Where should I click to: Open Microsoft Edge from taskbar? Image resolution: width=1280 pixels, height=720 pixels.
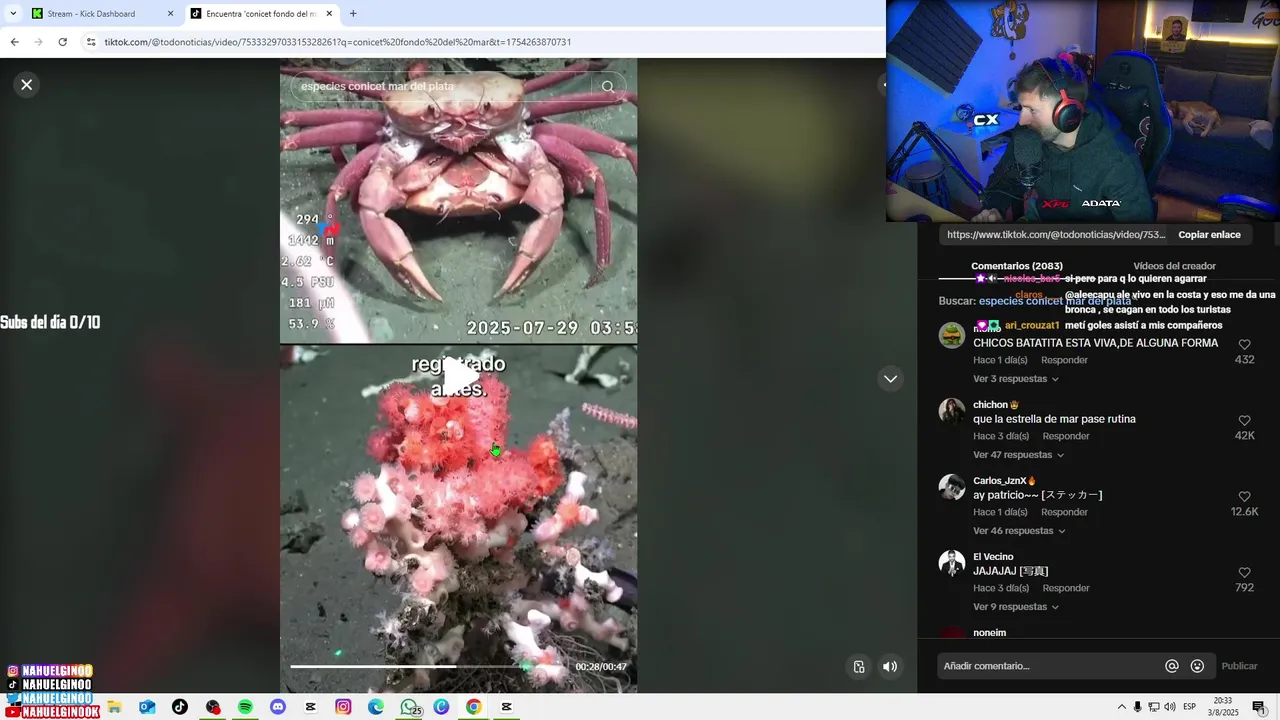click(x=376, y=707)
